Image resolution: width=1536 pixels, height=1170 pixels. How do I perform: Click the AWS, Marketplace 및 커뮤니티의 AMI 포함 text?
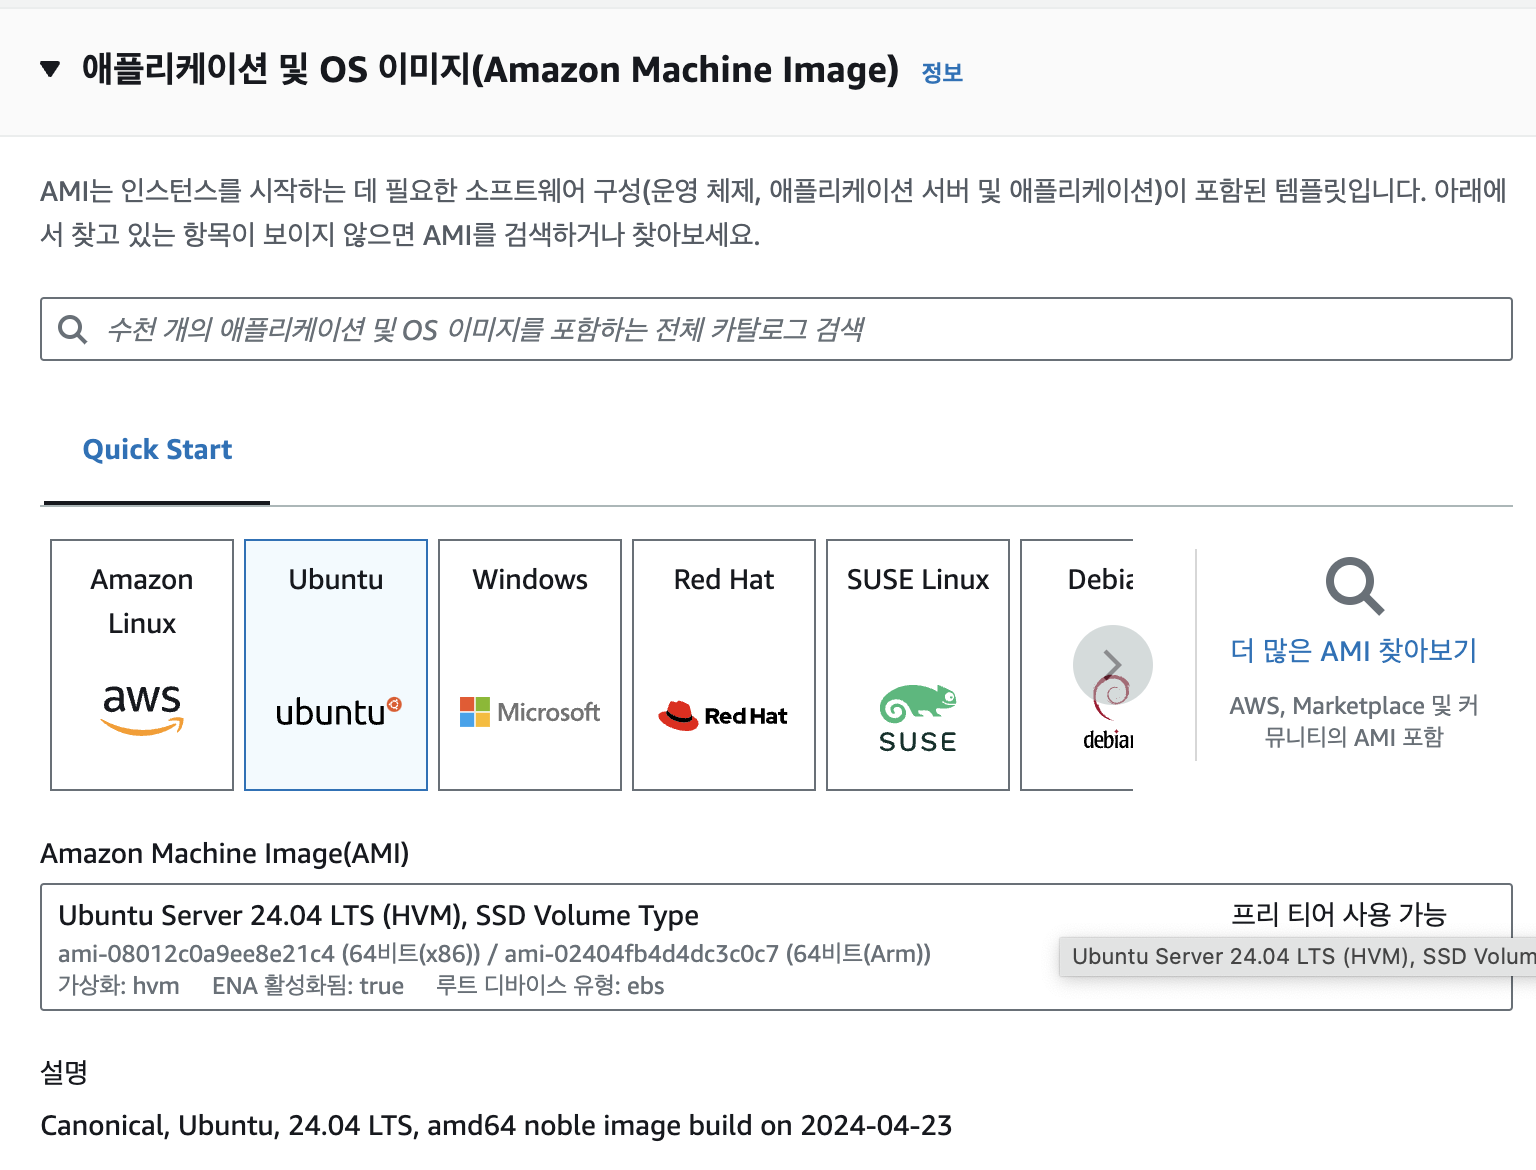click(x=1354, y=721)
